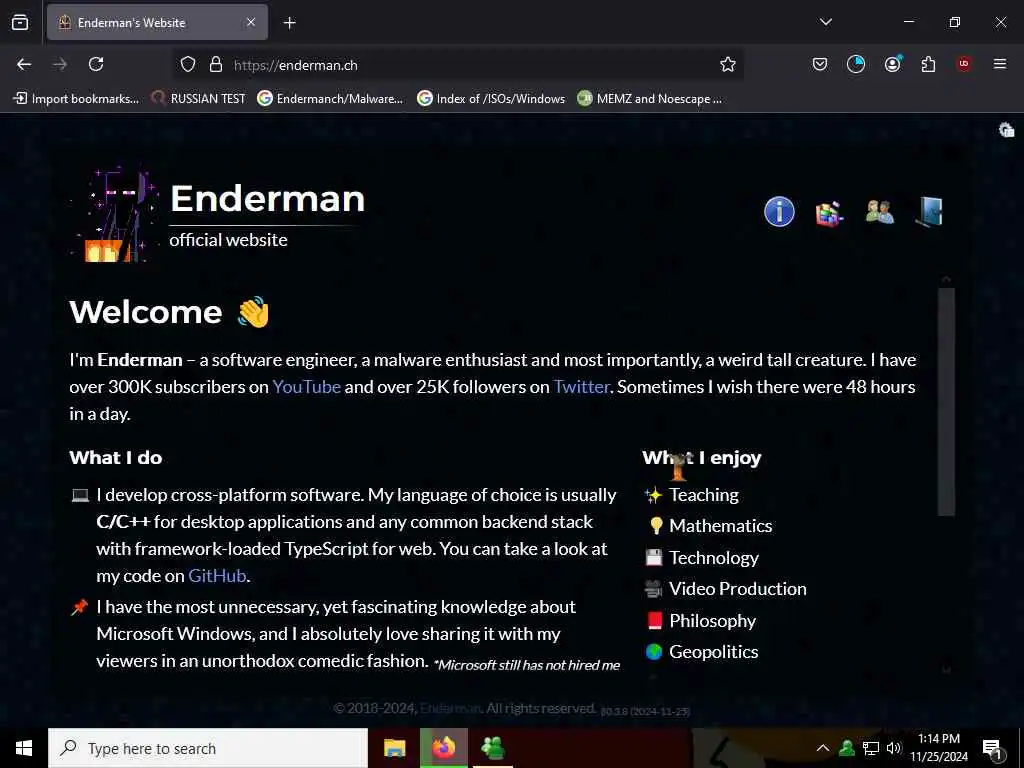1024x768 pixels.
Task: Open the uBlock Origin extension icon
Action: 963,64
